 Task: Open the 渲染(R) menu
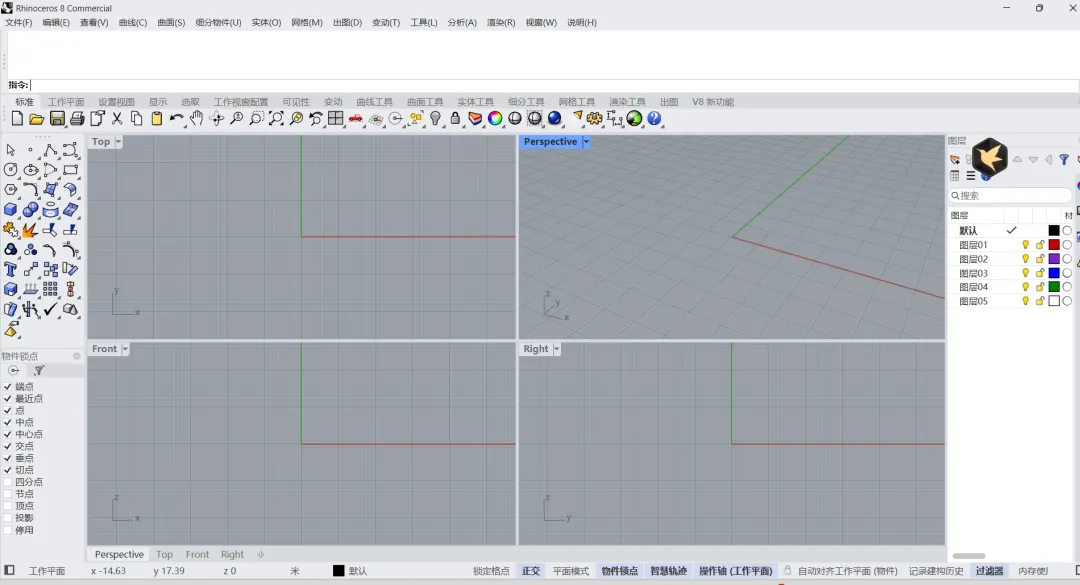click(x=501, y=23)
